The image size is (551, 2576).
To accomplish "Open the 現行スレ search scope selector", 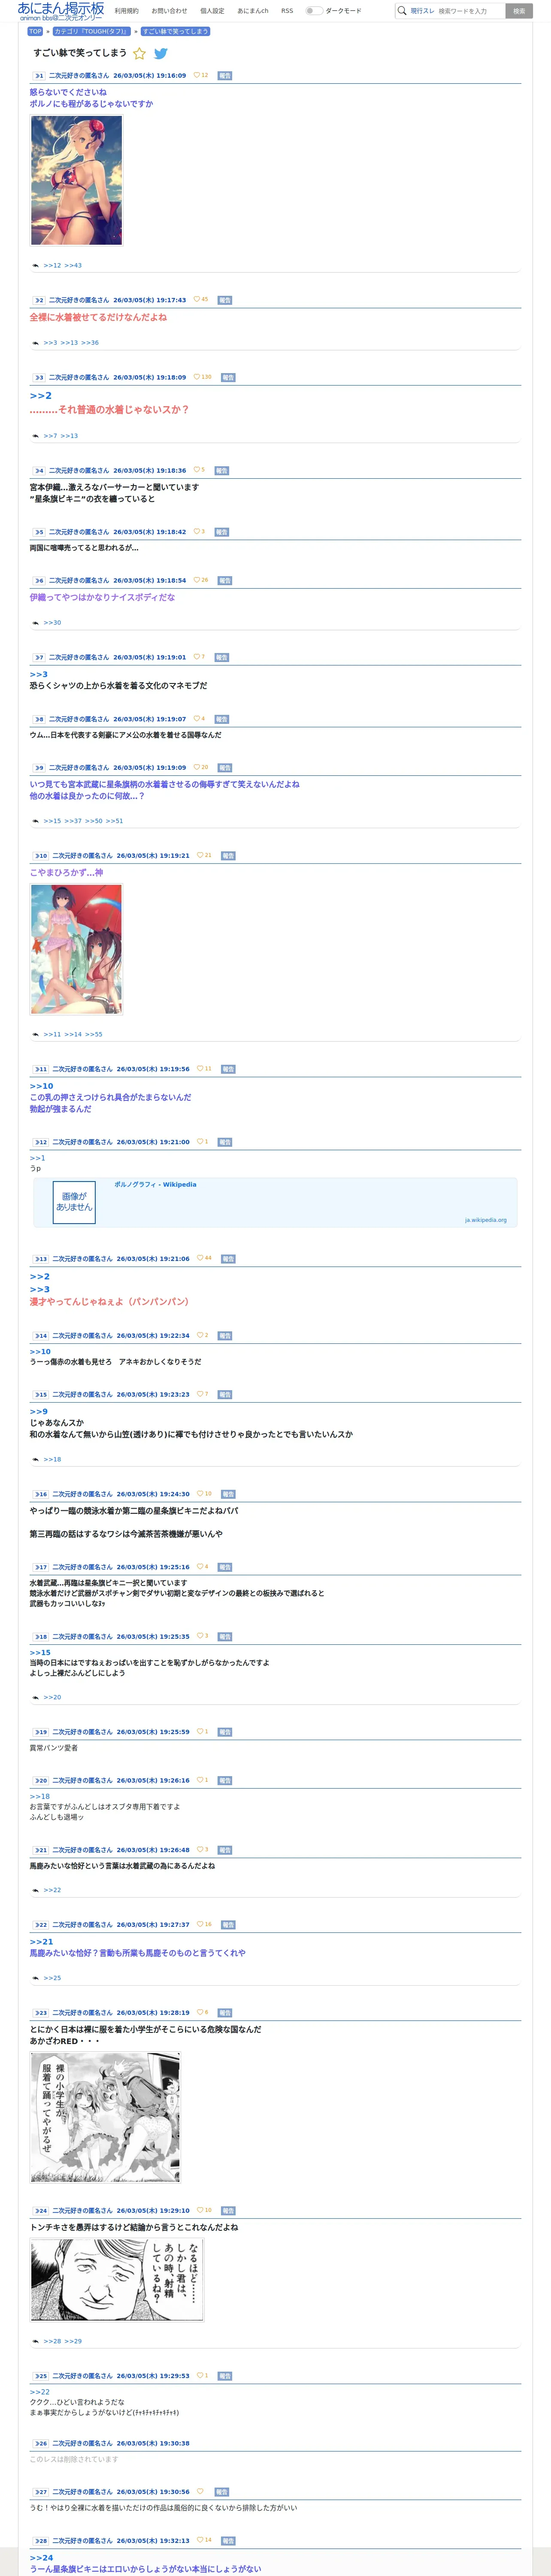I will (422, 11).
